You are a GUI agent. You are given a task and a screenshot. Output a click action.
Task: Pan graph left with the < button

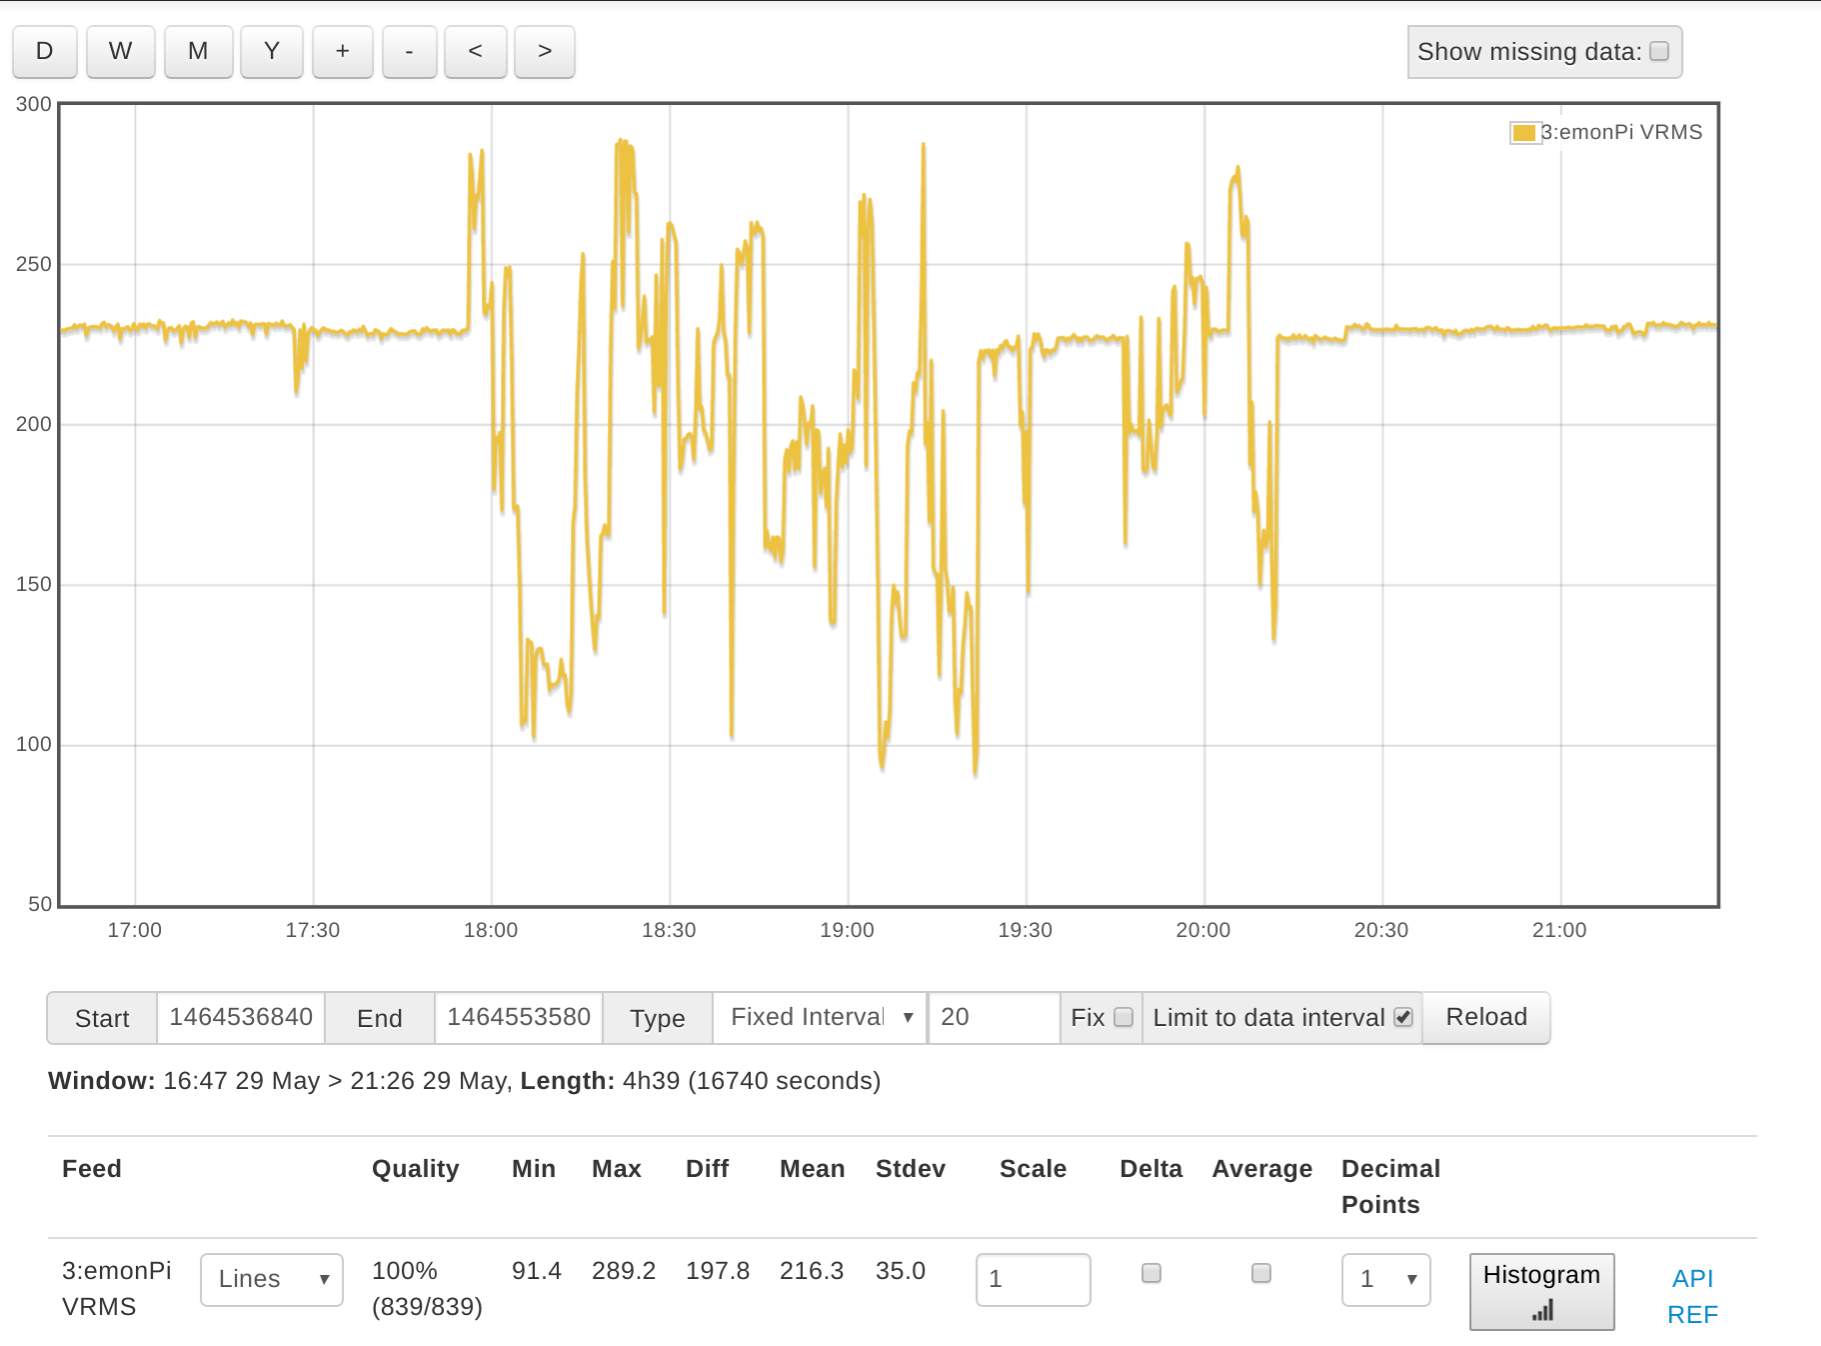tap(475, 52)
